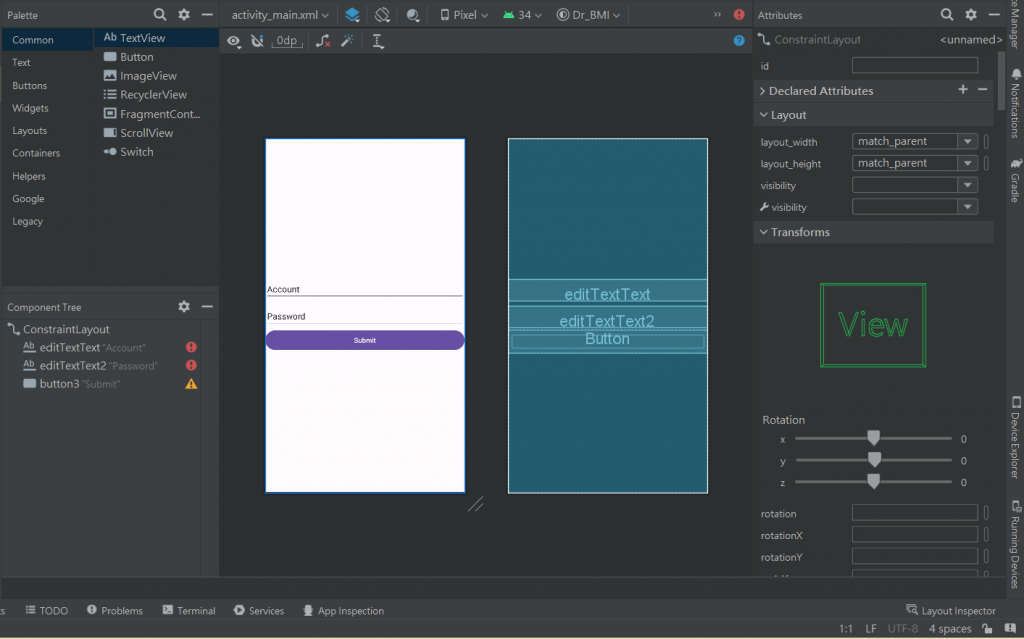The image size is (1024, 639).
Task: Click the orientation rotate icon in toolbar
Action: (382, 15)
